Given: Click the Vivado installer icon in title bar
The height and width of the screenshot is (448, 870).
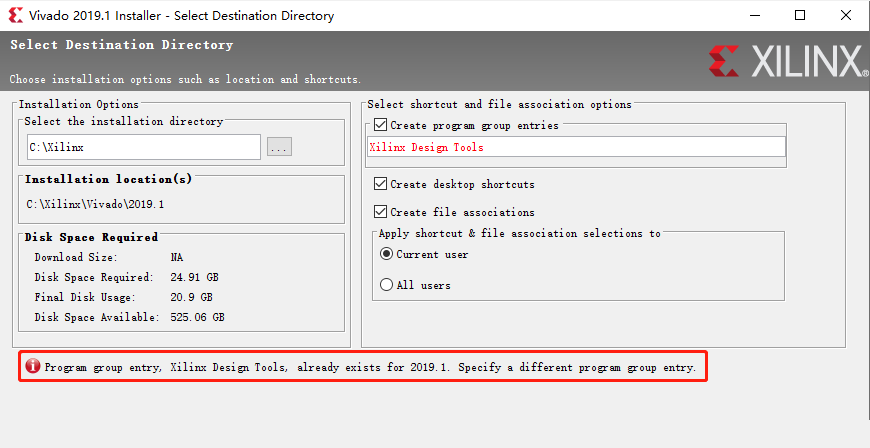Looking at the screenshot, I should point(15,15).
